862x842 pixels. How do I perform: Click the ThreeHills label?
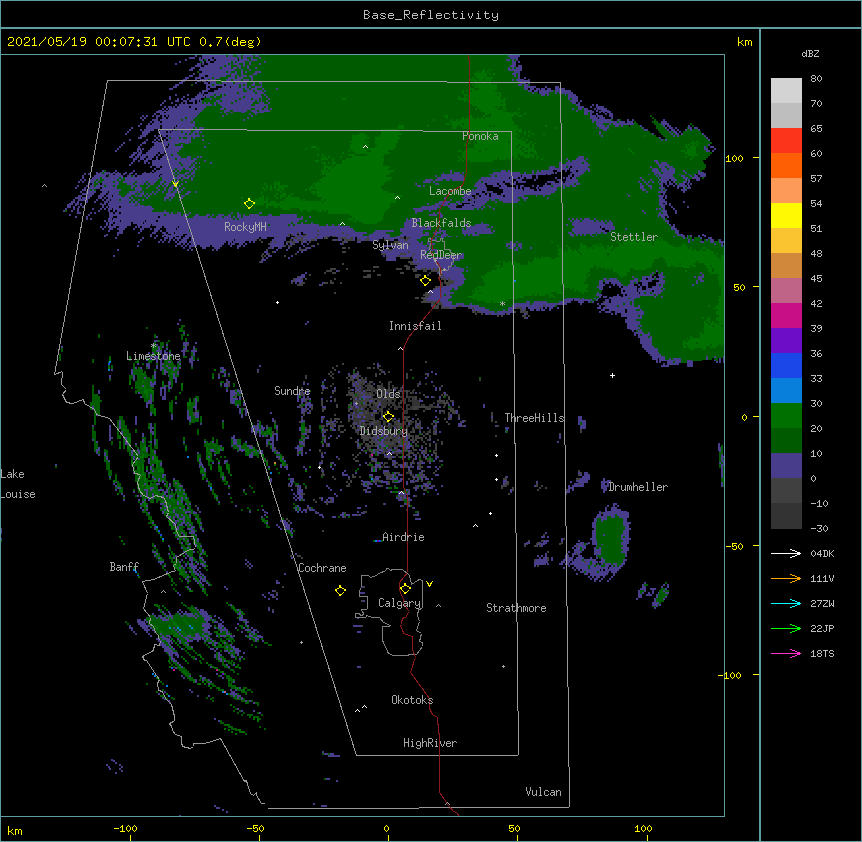(x=534, y=418)
